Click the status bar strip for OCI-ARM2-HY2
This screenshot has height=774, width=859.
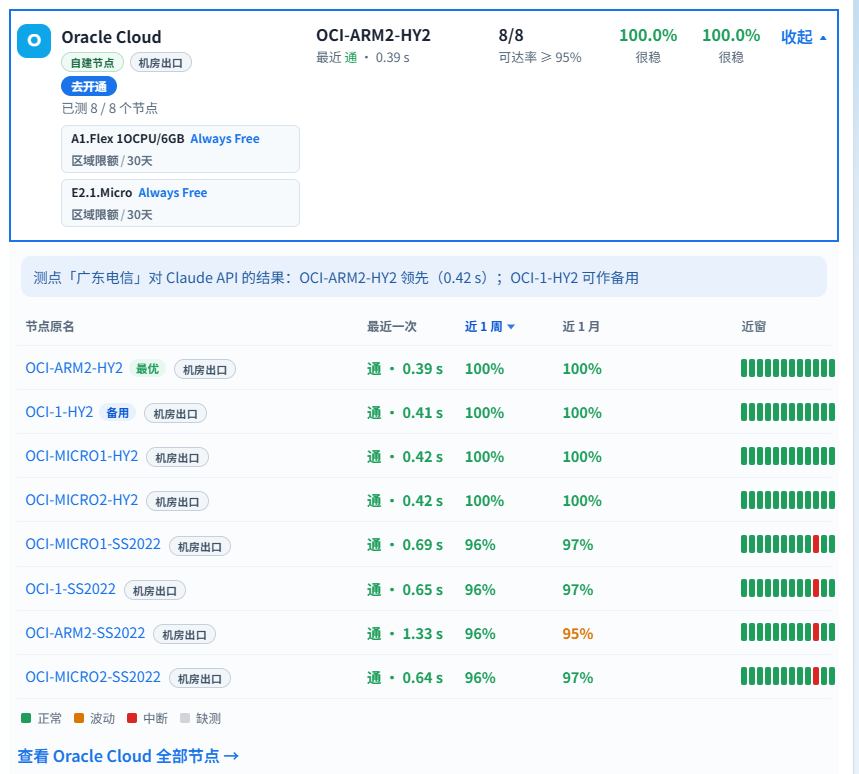[x=788, y=368]
